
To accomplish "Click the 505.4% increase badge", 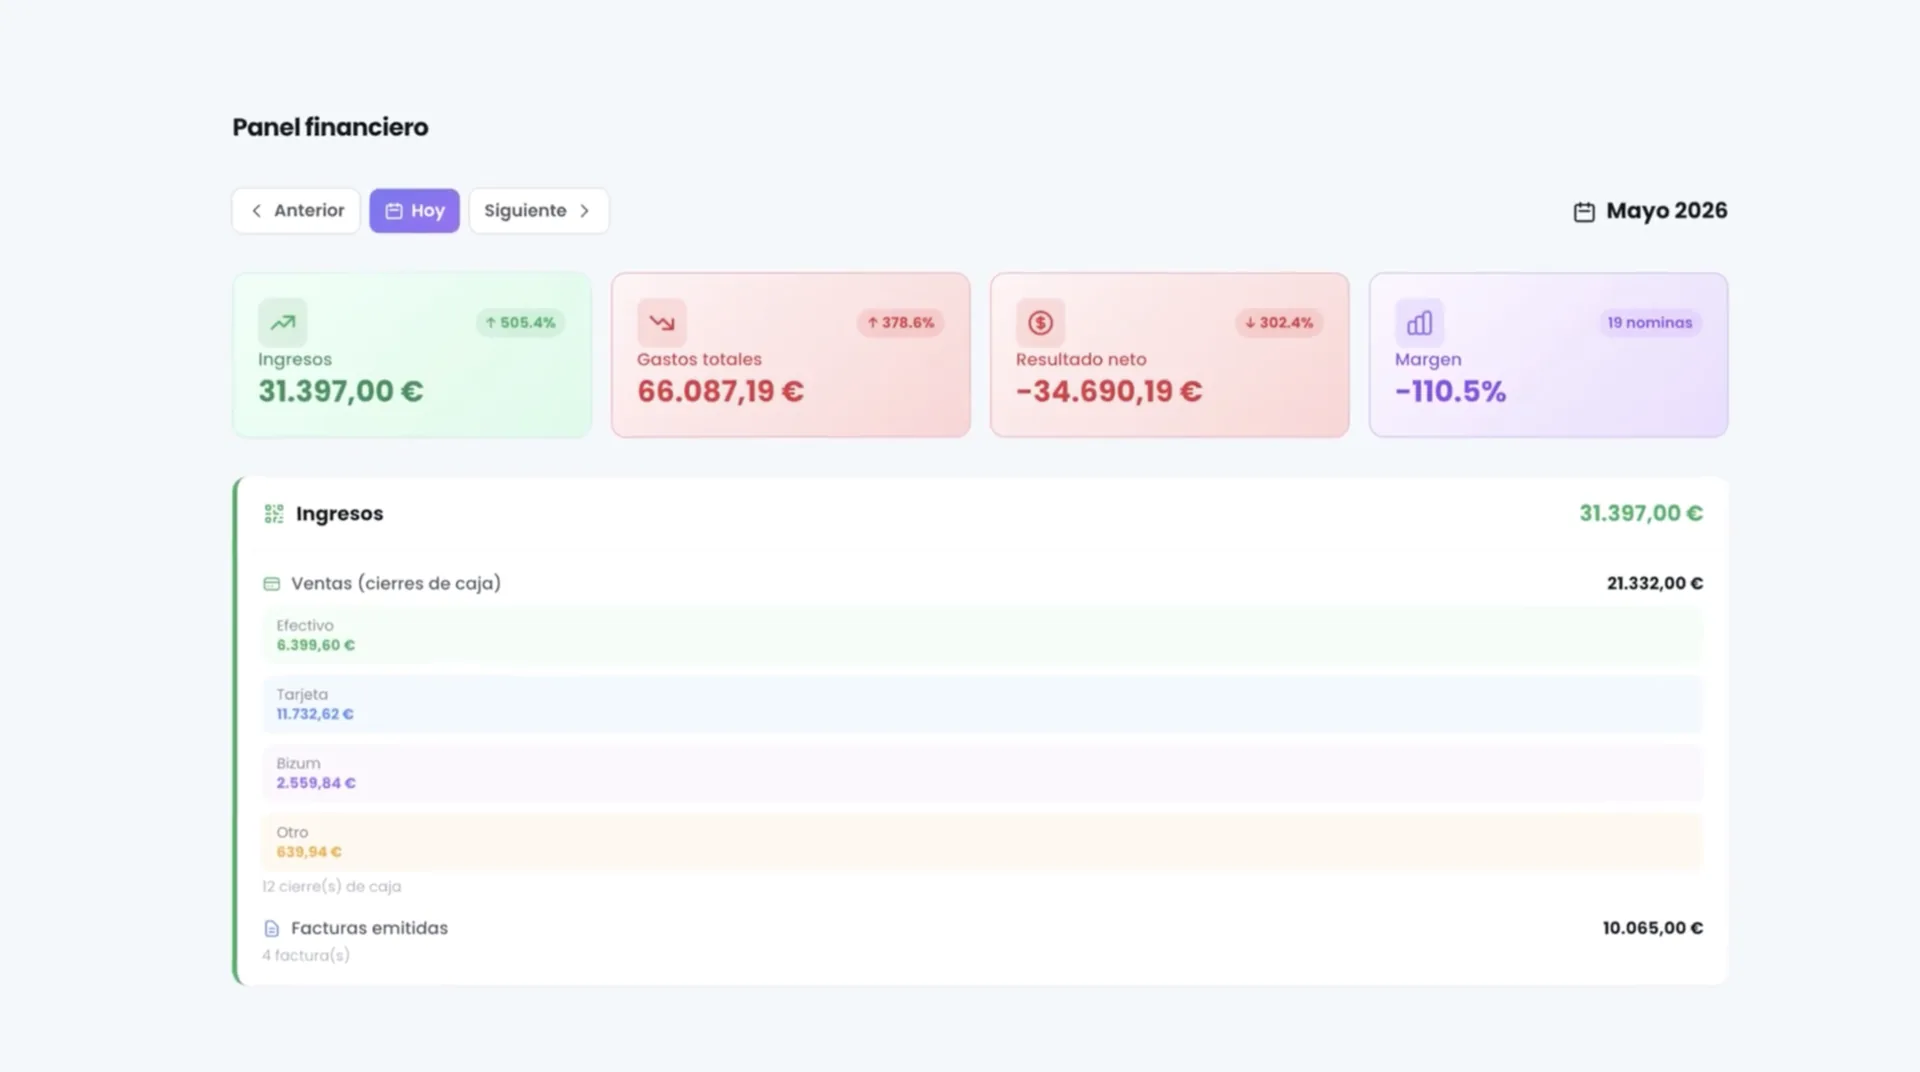I will [520, 323].
